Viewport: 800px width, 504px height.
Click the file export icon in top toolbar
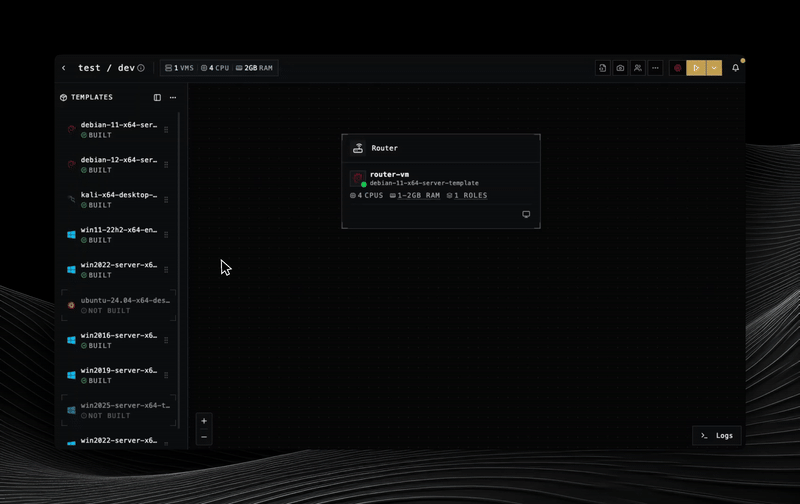(603, 68)
